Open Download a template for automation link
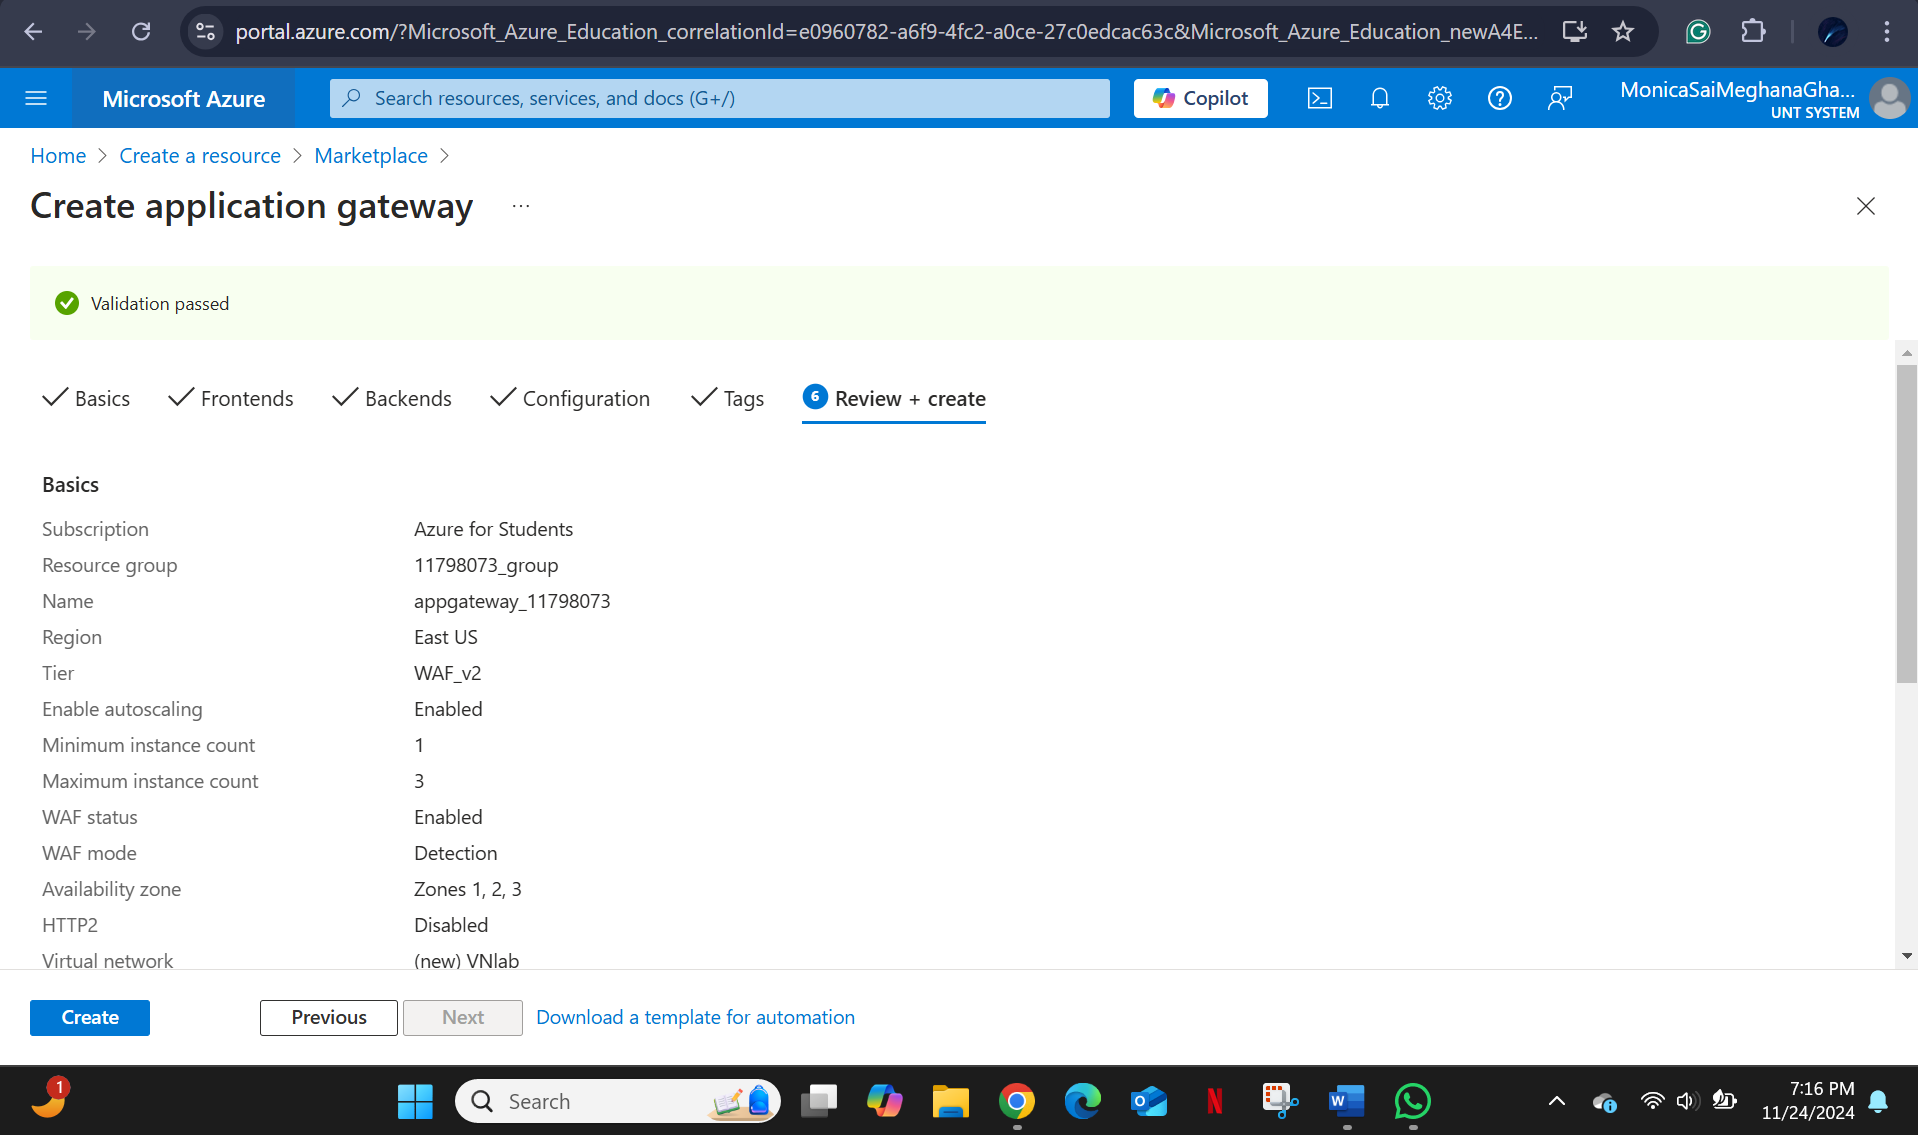1918x1135 pixels. coord(696,1017)
